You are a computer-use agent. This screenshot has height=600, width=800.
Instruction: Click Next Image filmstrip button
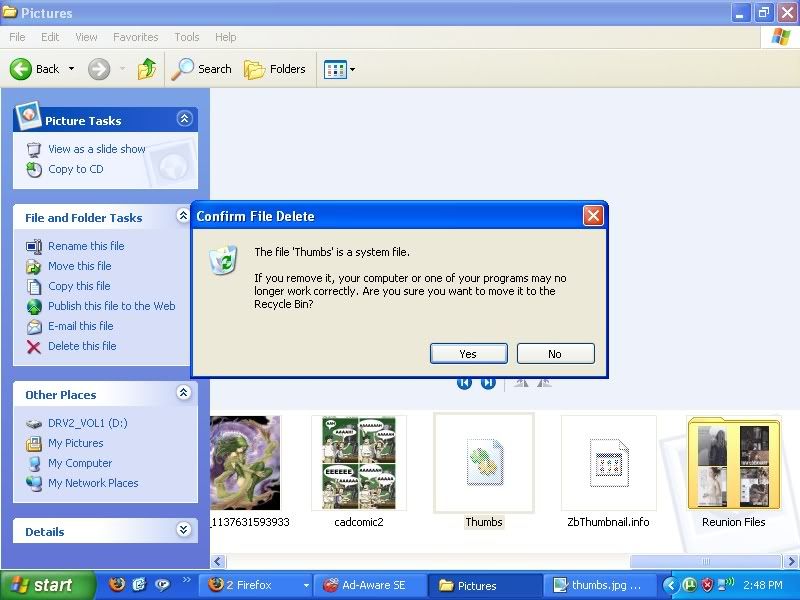pyautogui.click(x=488, y=383)
